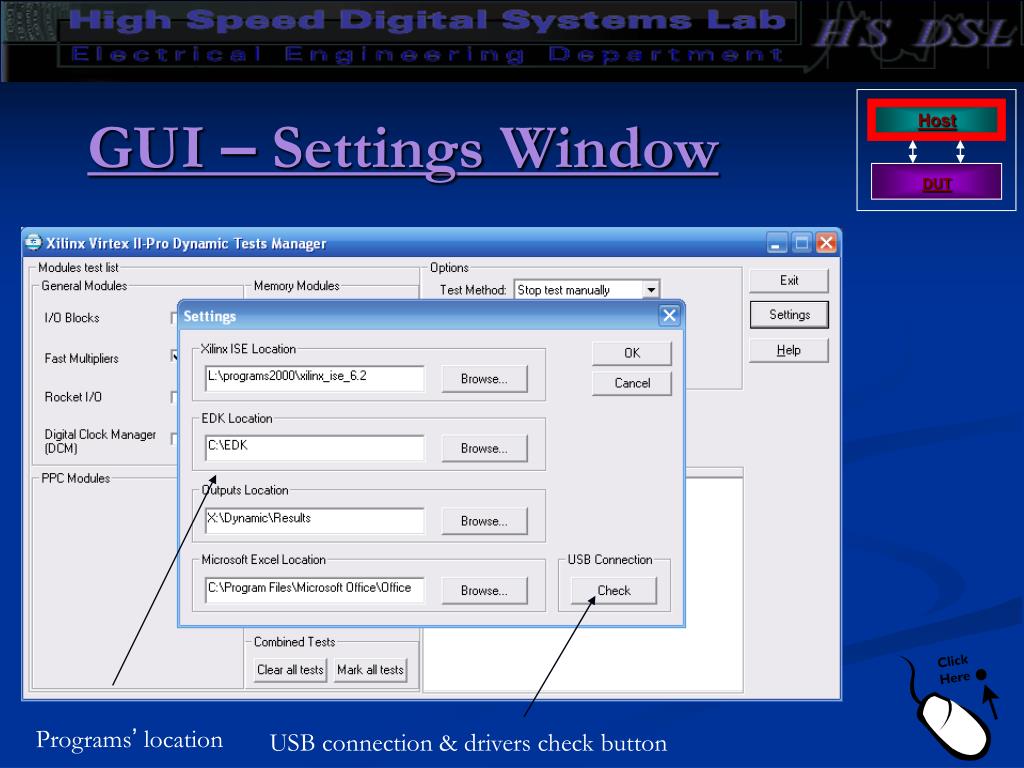Screen dimensions: 1024x768
Task: Browse for the Xilinx ISE location
Action: coord(484,379)
